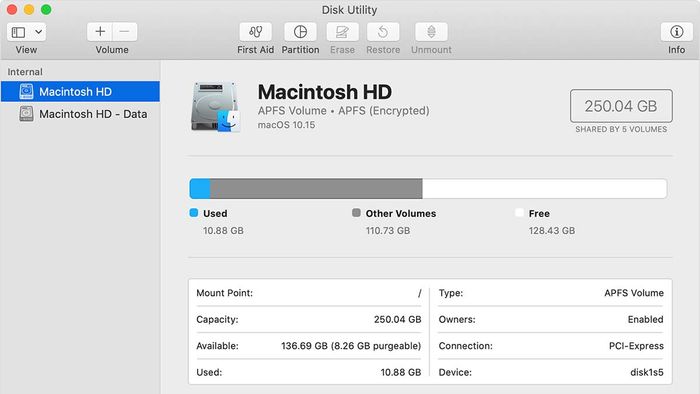Click the white Free bar segment
Screen dimensions: 700x394
point(545,189)
